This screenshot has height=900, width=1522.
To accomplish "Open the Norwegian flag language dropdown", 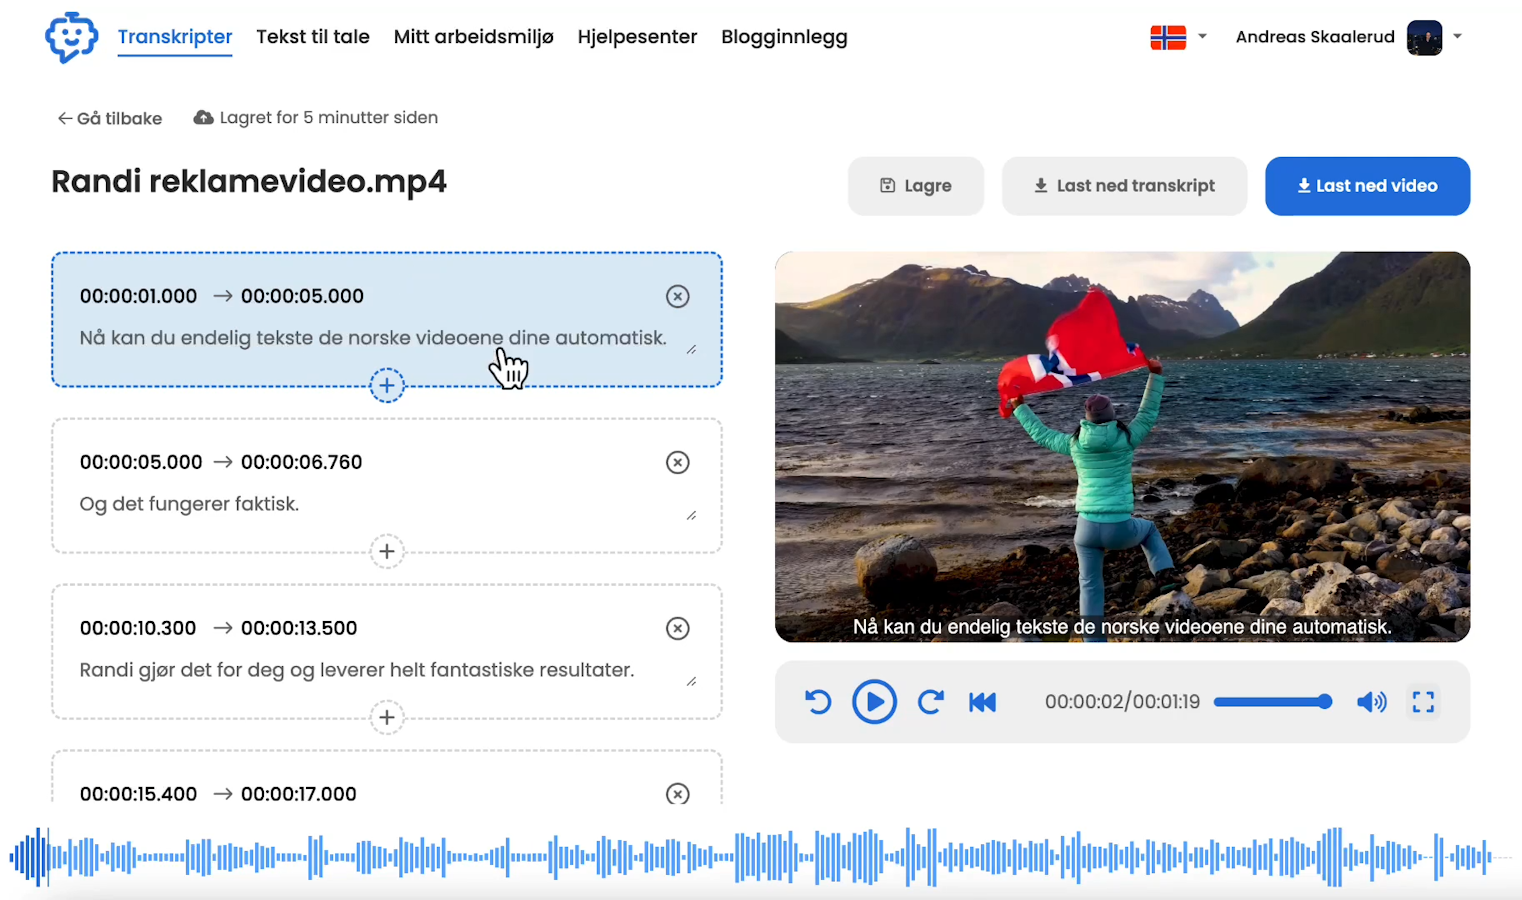I will click(x=1178, y=37).
